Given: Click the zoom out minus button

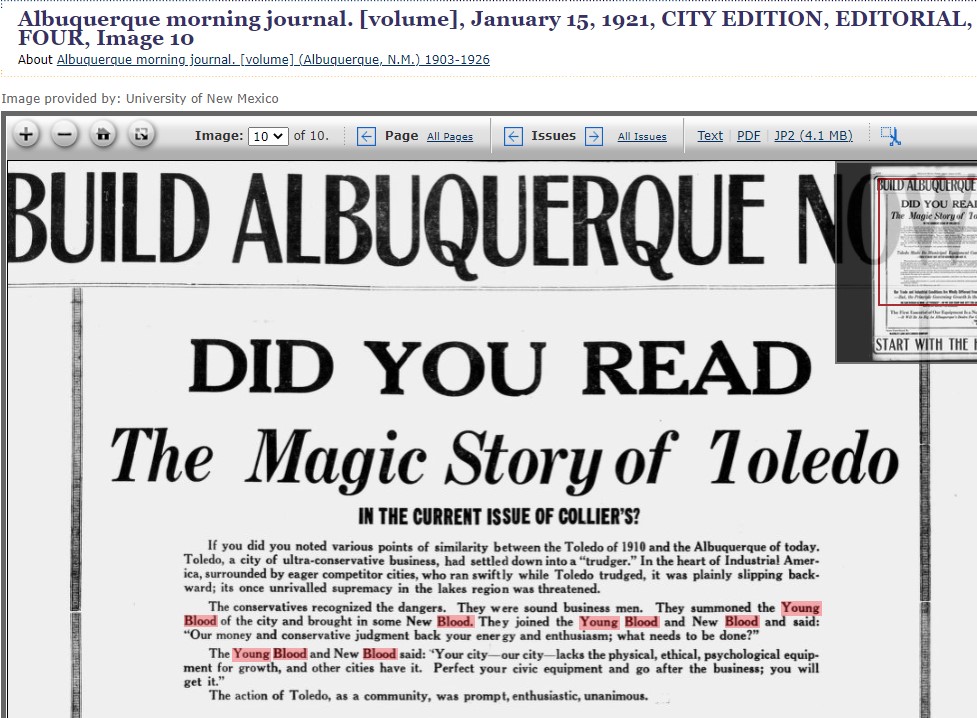Looking at the screenshot, I should [x=65, y=135].
